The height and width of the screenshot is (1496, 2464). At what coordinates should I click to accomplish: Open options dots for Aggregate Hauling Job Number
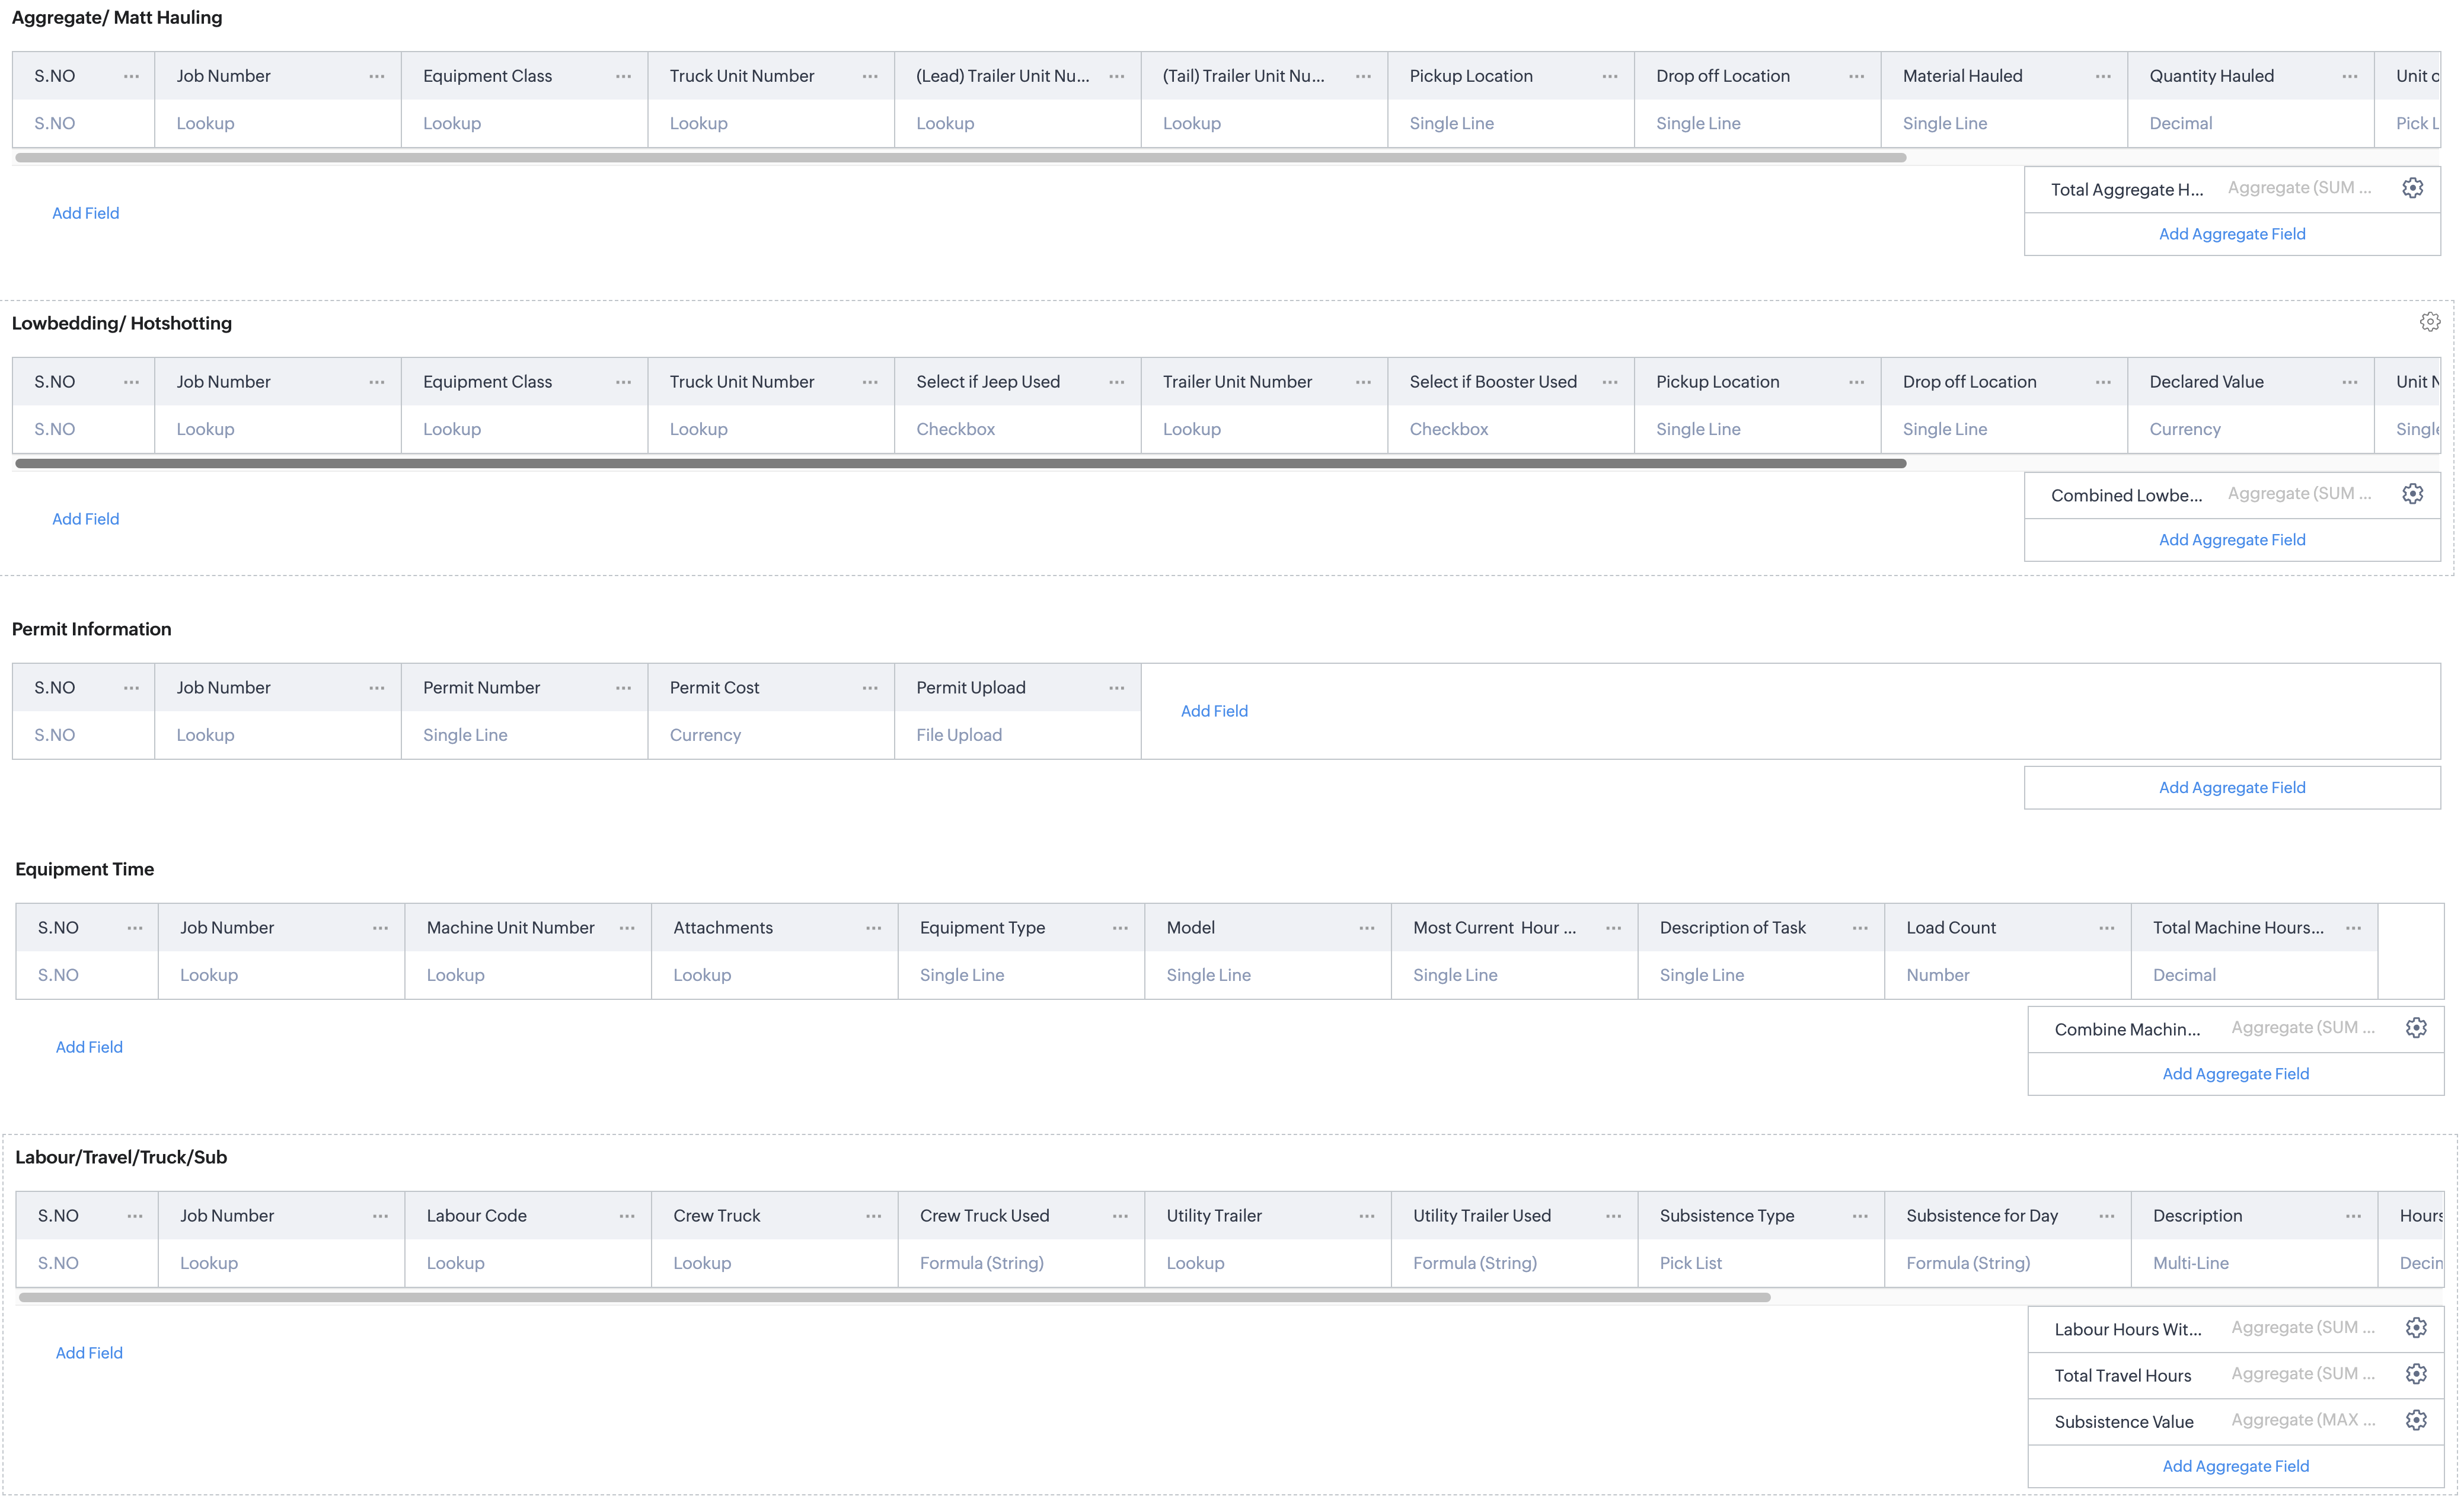click(377, 76)
